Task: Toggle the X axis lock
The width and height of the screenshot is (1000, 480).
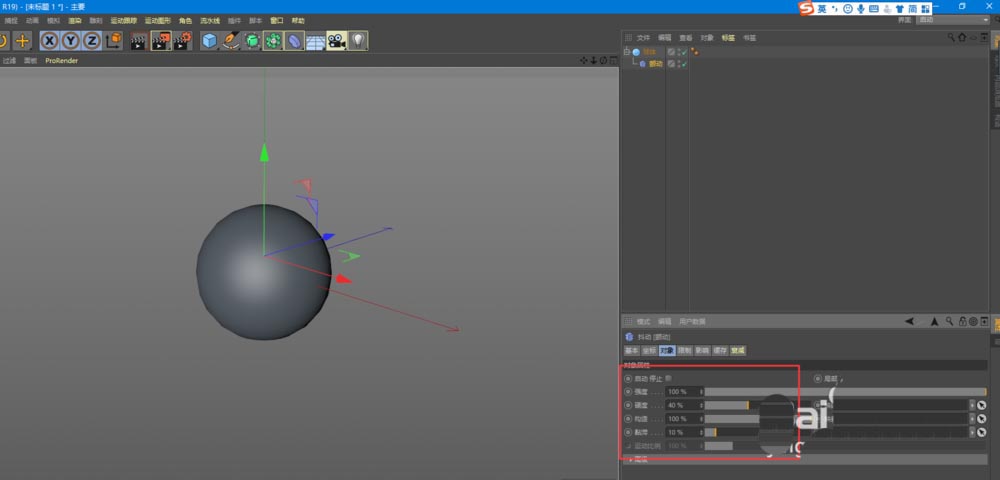Action: [48, 41]
